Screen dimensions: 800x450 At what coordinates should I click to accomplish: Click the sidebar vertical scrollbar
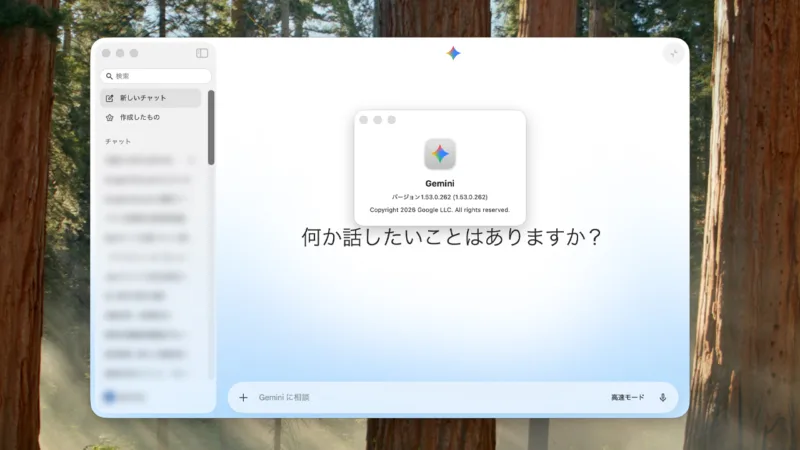(211, 128)
